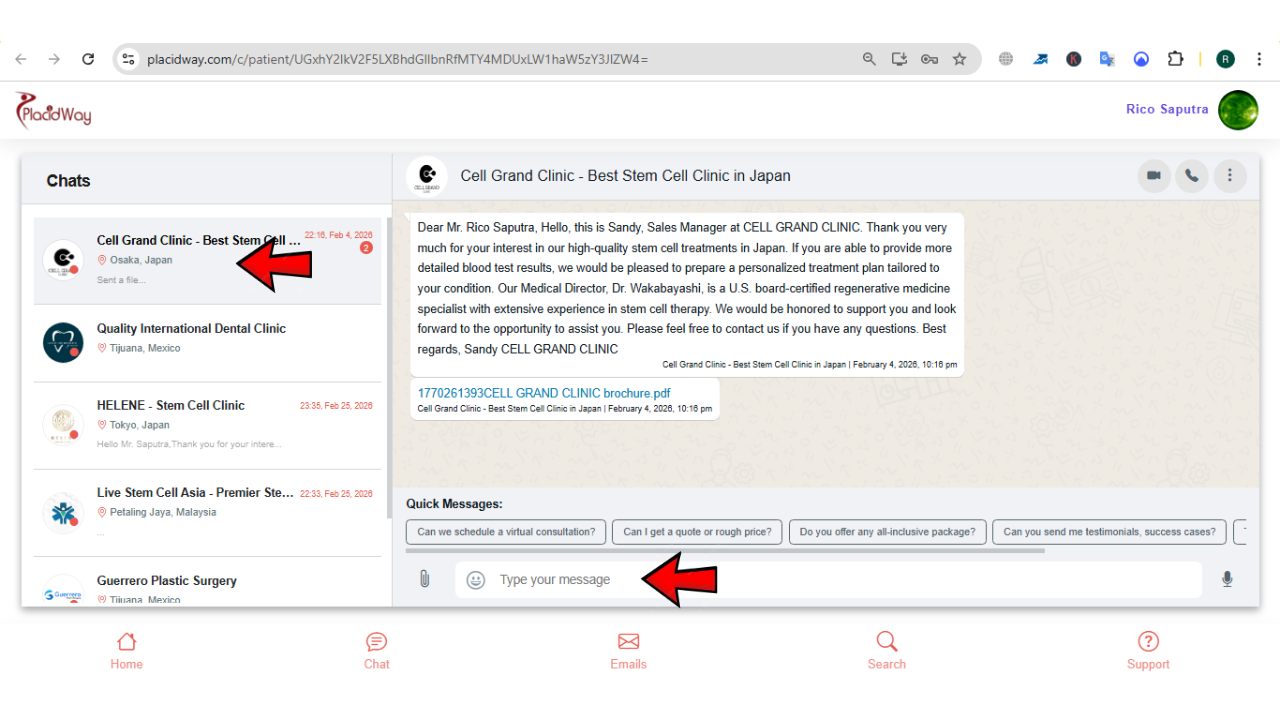The image size is (1280, 720).
Task: Open the CELL GRAND CLINIC brochure.pdf link
Action: (544, 393)
